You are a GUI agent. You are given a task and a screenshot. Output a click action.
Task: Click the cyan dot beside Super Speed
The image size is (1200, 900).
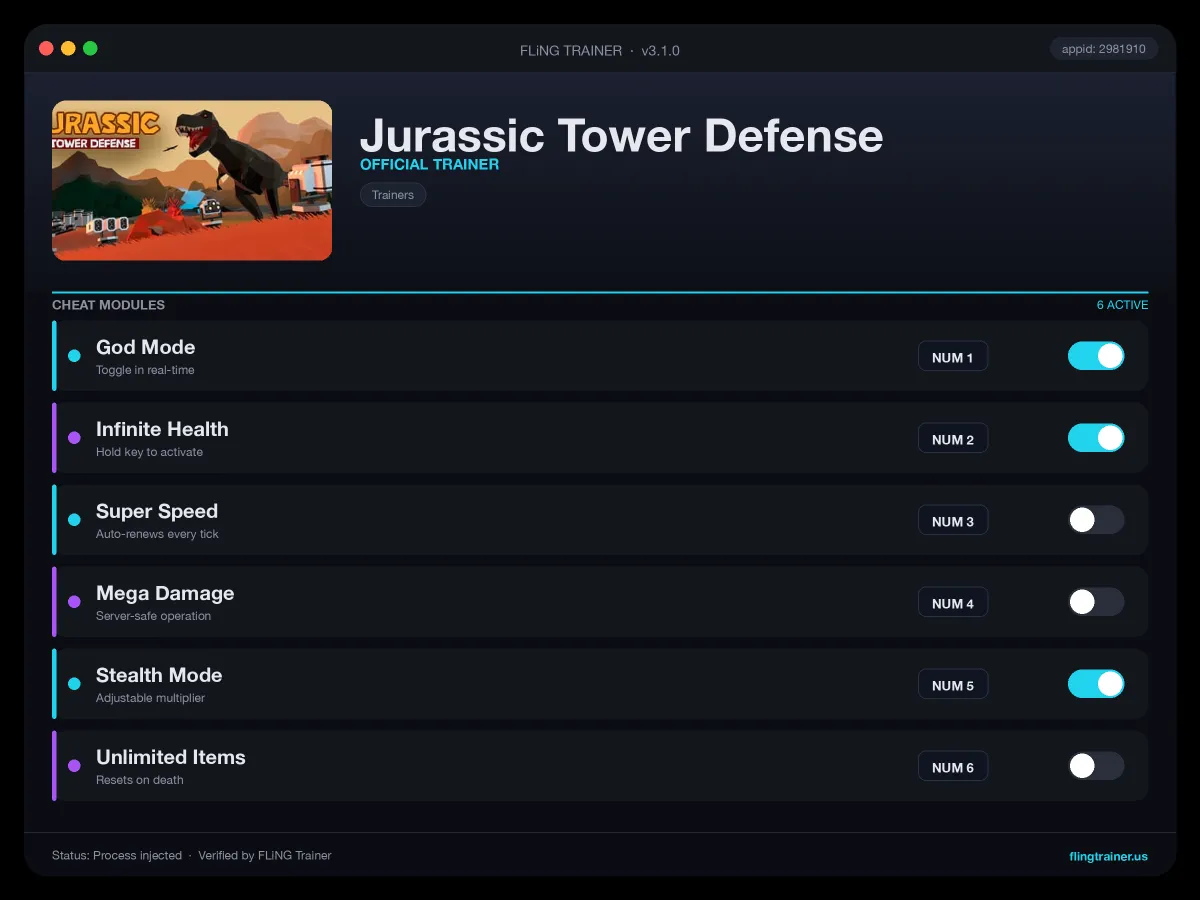coord(74,520)
